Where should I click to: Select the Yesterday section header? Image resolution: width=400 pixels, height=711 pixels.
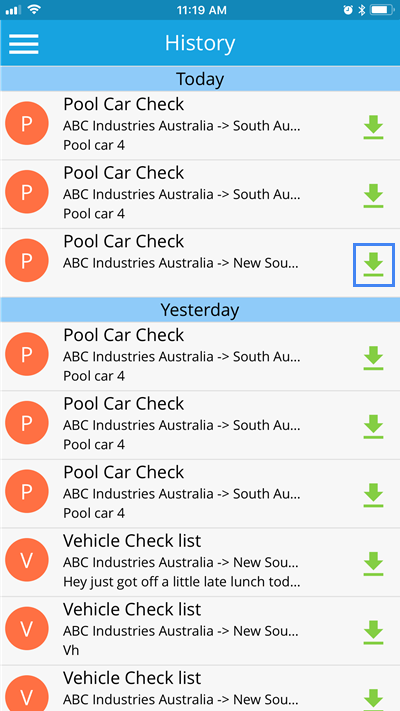pyautogui.click(x=200, y=310)
